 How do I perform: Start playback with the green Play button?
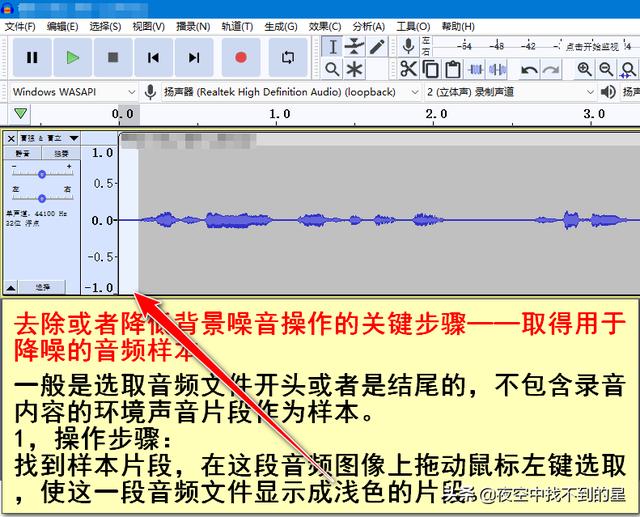[x=73, y=58]
